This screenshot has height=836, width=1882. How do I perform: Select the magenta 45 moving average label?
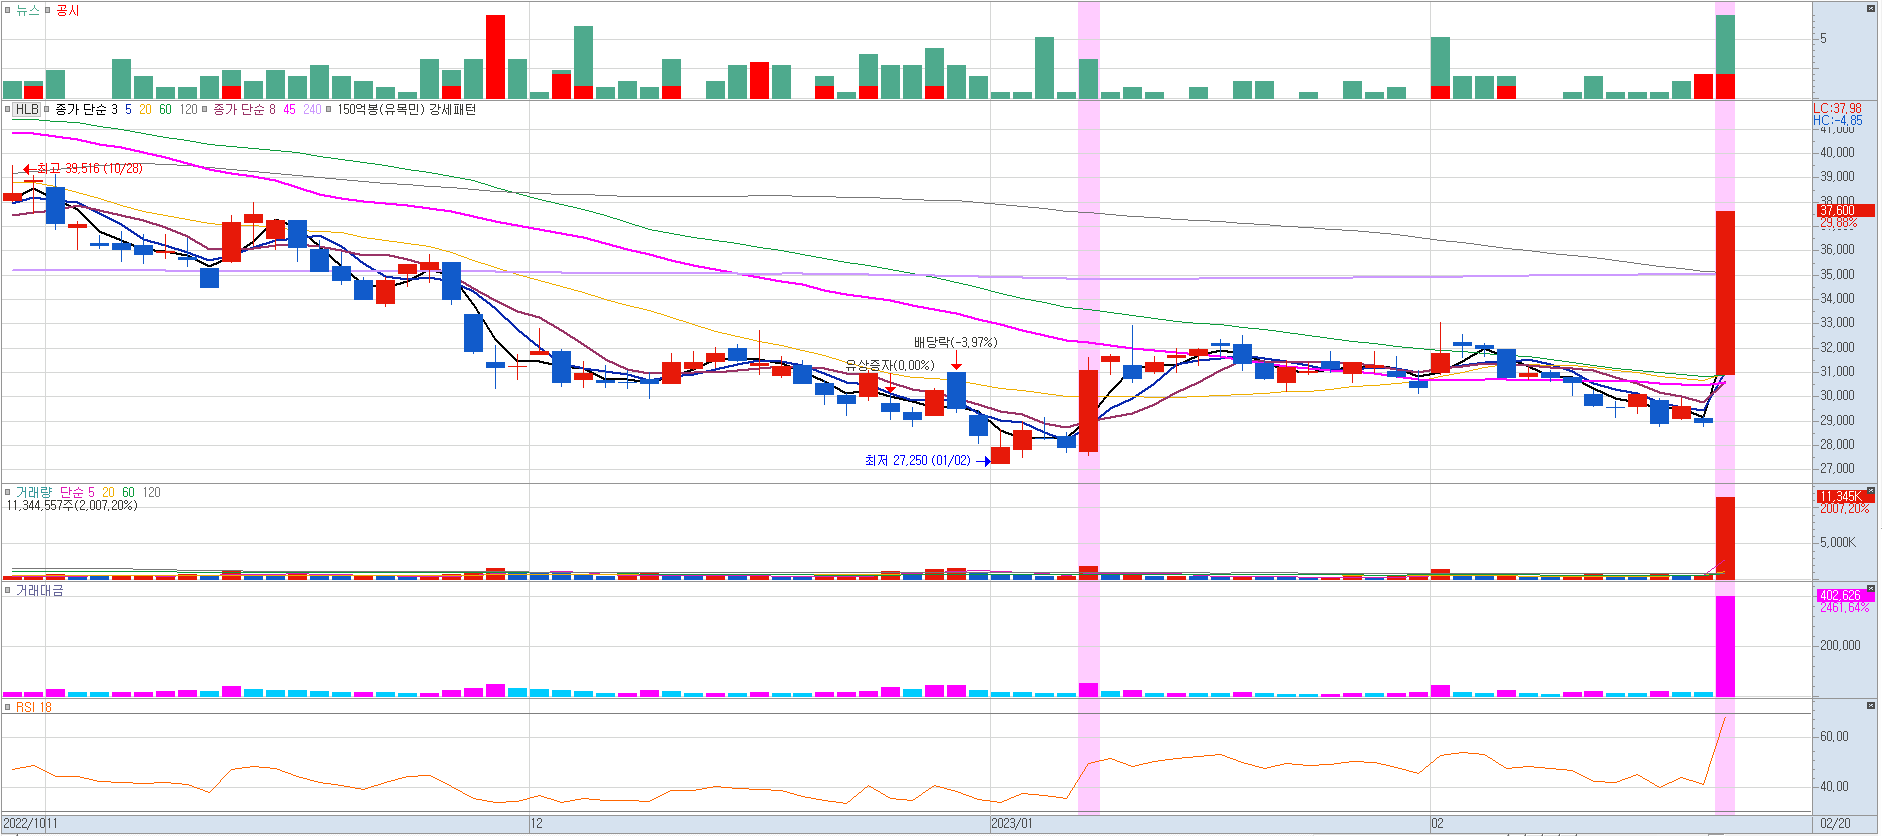[x=289, y=109]
